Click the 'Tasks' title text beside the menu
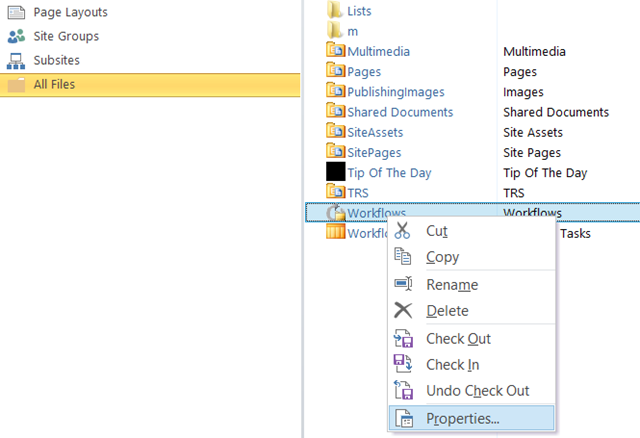This screenshot has height=438, width=640. 575,233
